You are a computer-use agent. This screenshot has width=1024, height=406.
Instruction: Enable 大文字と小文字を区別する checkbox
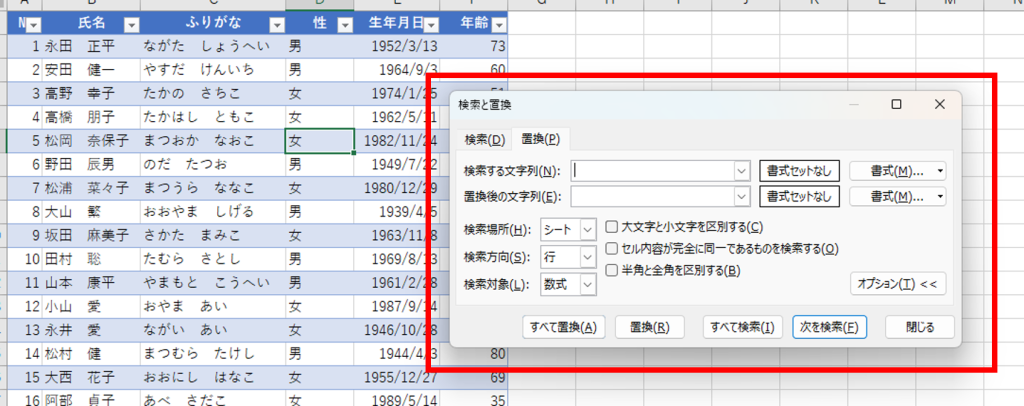[612, 228]
